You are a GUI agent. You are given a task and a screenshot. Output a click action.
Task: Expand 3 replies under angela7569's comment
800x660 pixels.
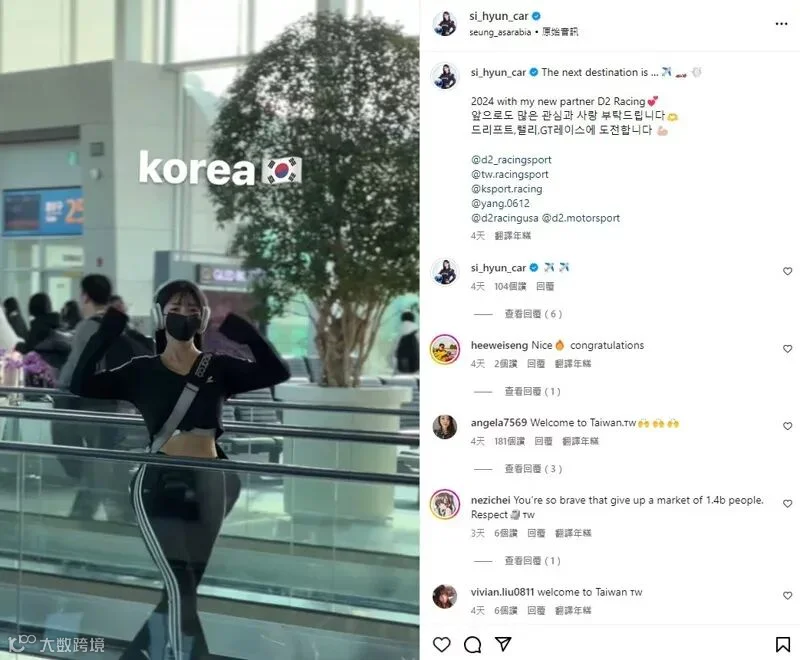point(533,469)
